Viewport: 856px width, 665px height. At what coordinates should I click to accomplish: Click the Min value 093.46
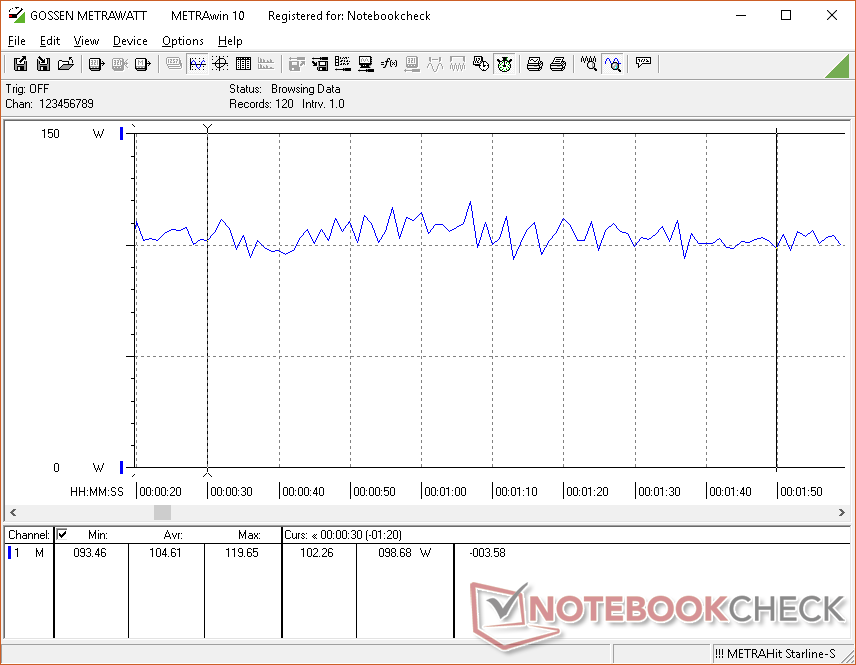tap(90, 553)
